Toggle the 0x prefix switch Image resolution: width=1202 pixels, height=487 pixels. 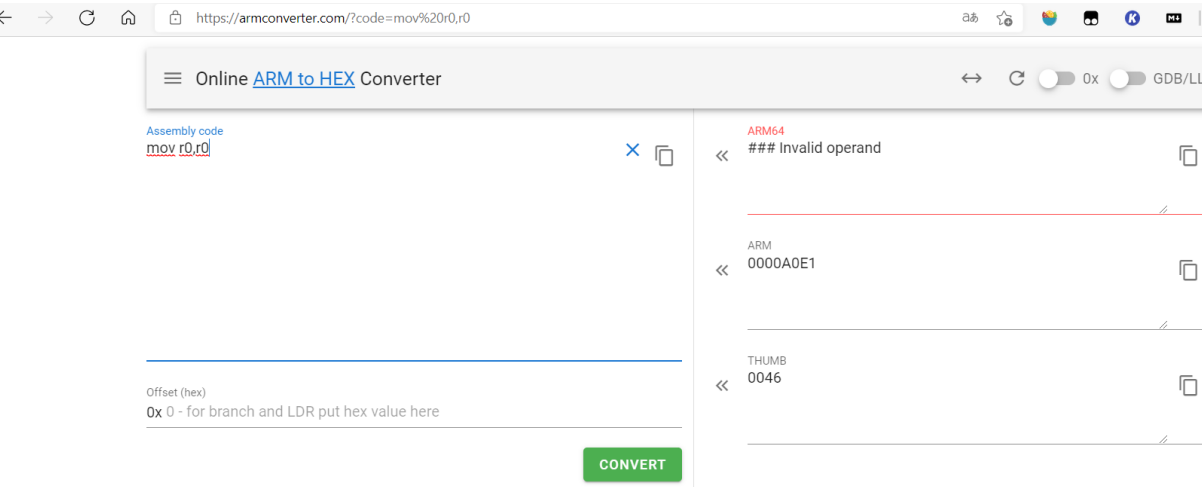[1056, 79]
